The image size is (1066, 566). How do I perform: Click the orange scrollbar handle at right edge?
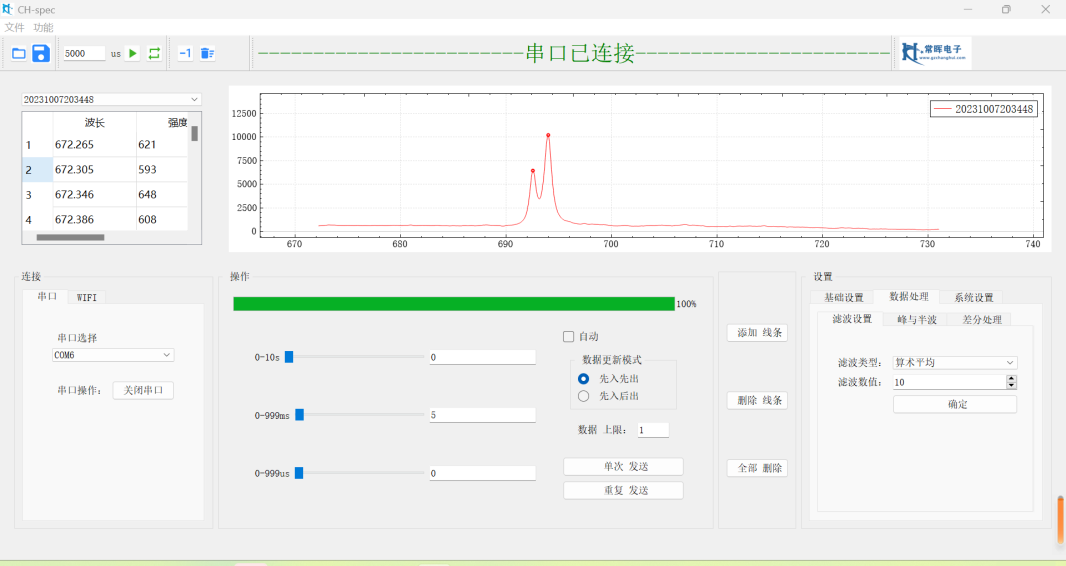click(1060, 520)
